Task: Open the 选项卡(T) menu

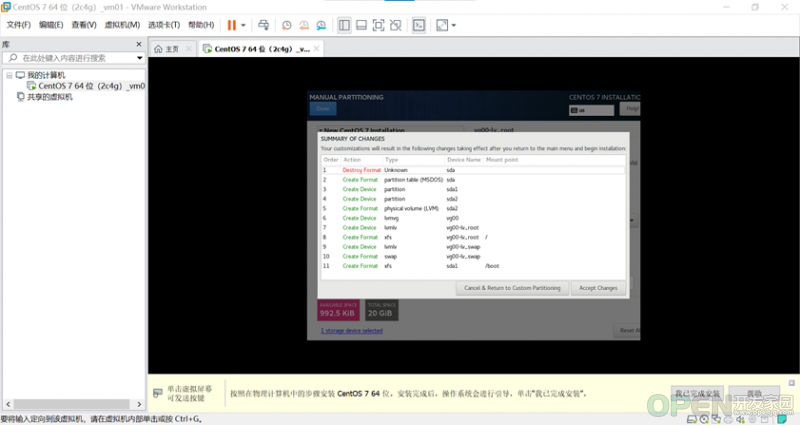Action: [164, 24]
